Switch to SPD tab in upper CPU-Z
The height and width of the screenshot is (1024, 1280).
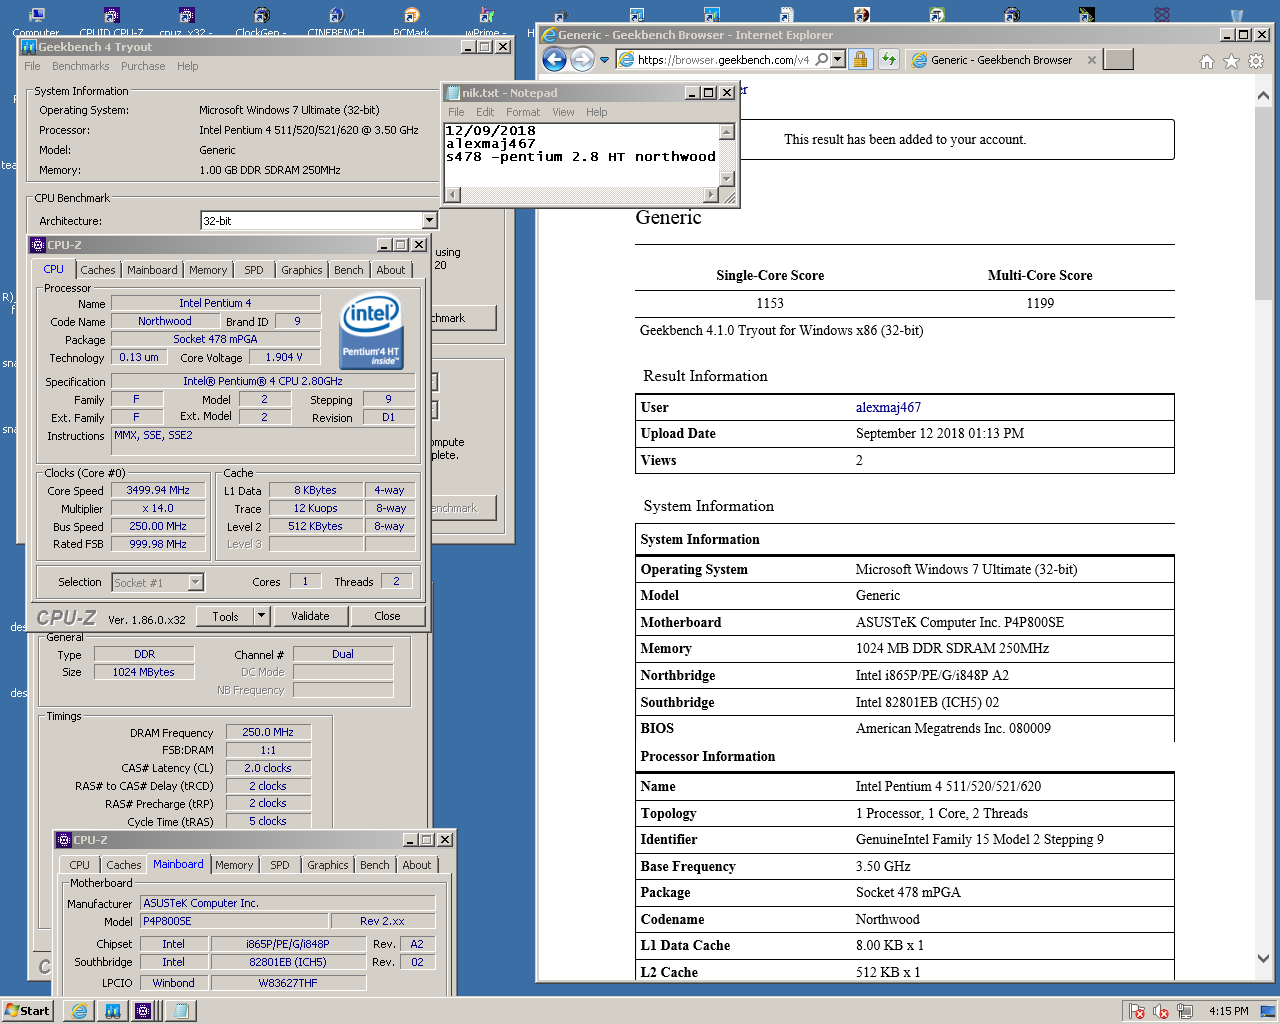(254, 270)
